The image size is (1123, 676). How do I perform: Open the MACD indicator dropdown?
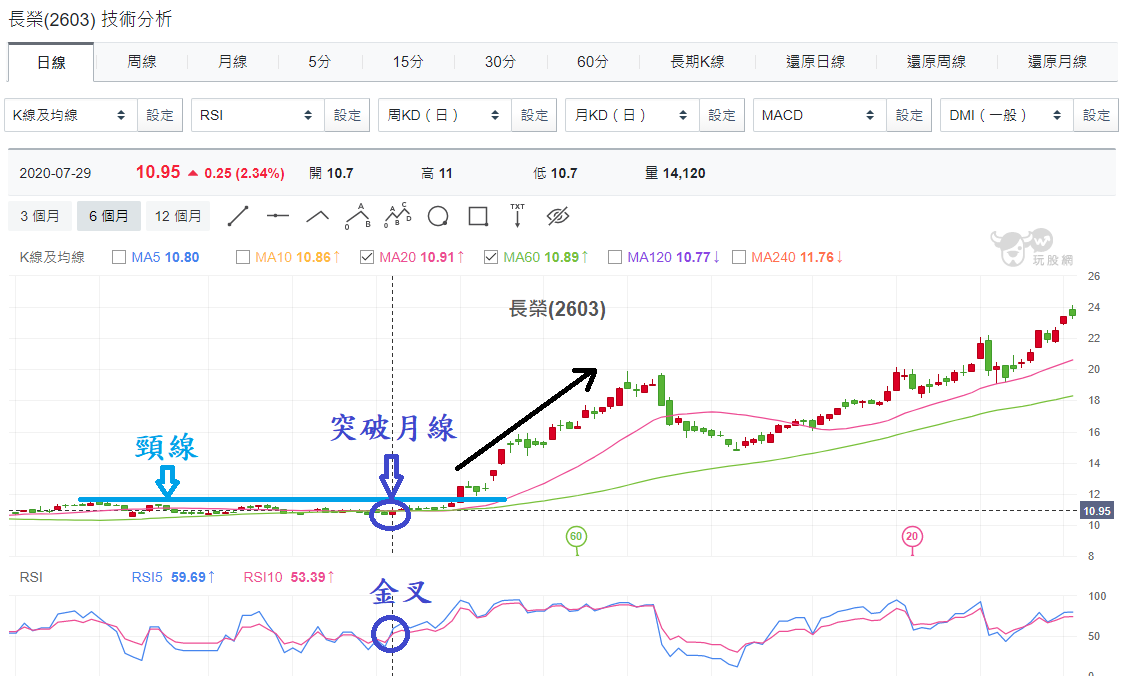coord(819,115)
